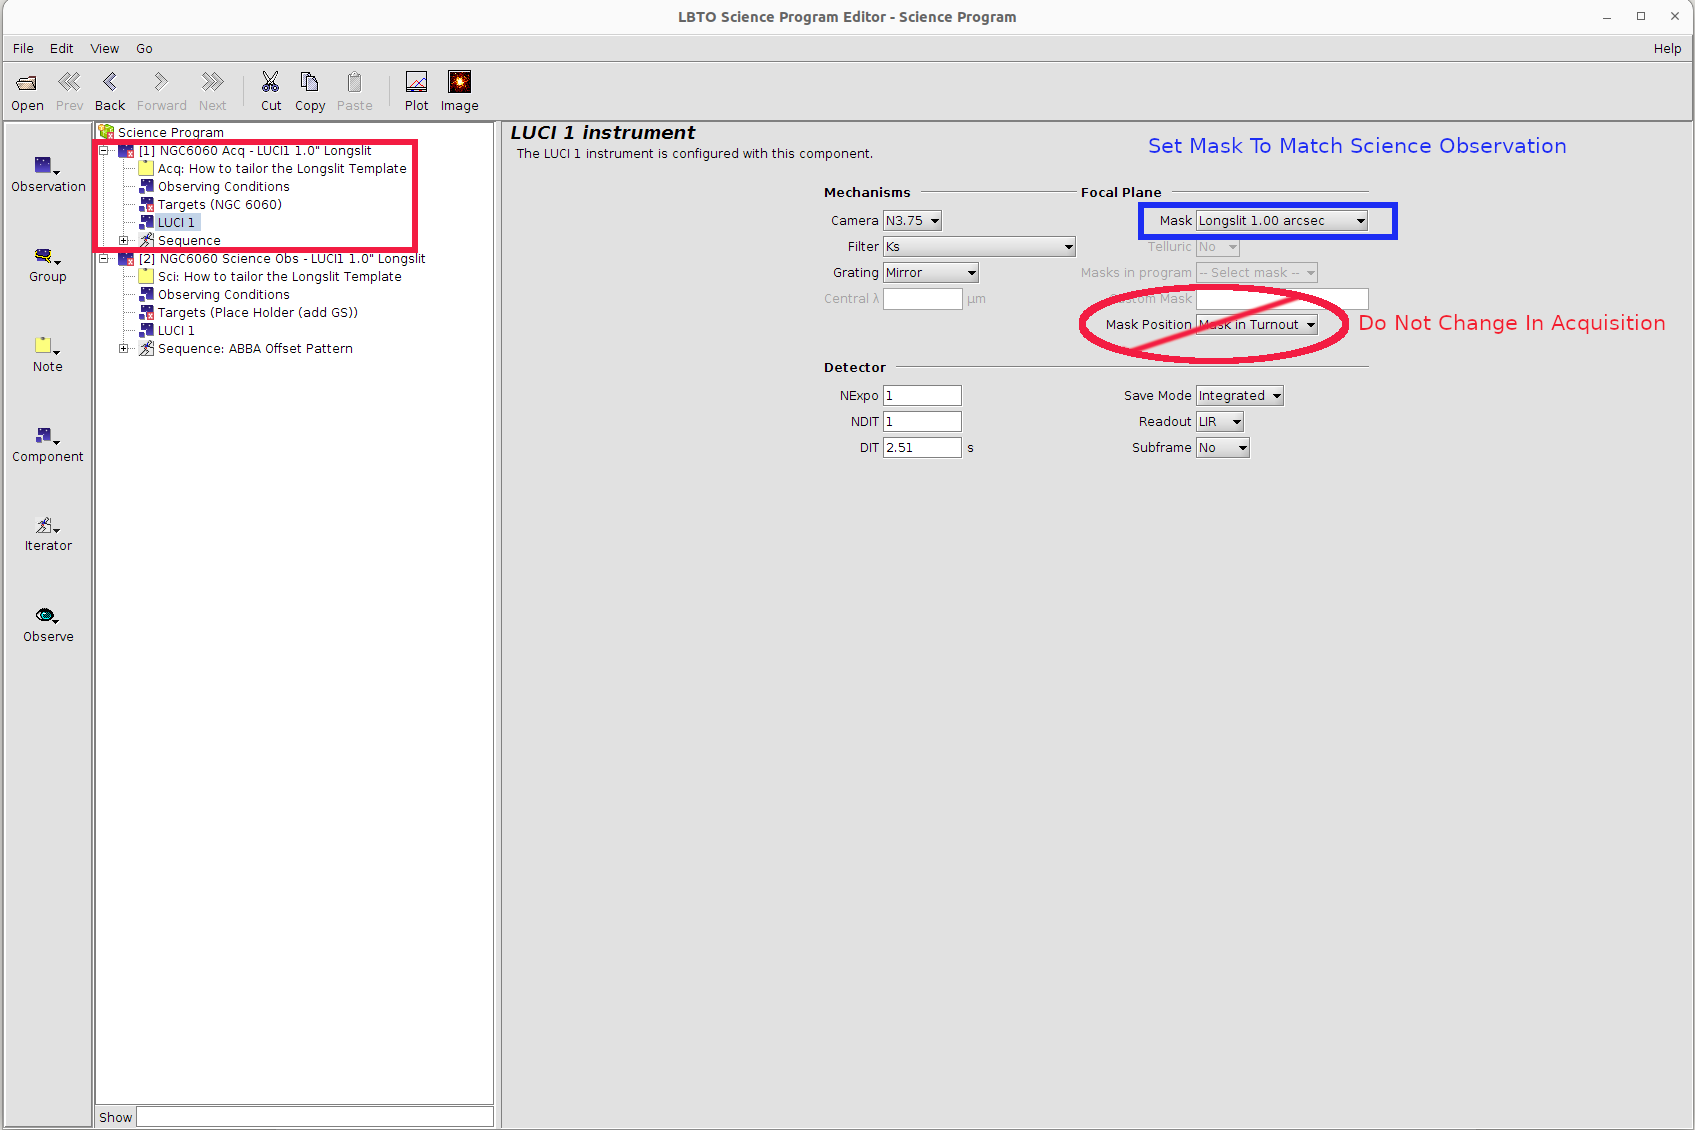Collapse the NGC6060 Acq observation node

[x=104, y=151]
